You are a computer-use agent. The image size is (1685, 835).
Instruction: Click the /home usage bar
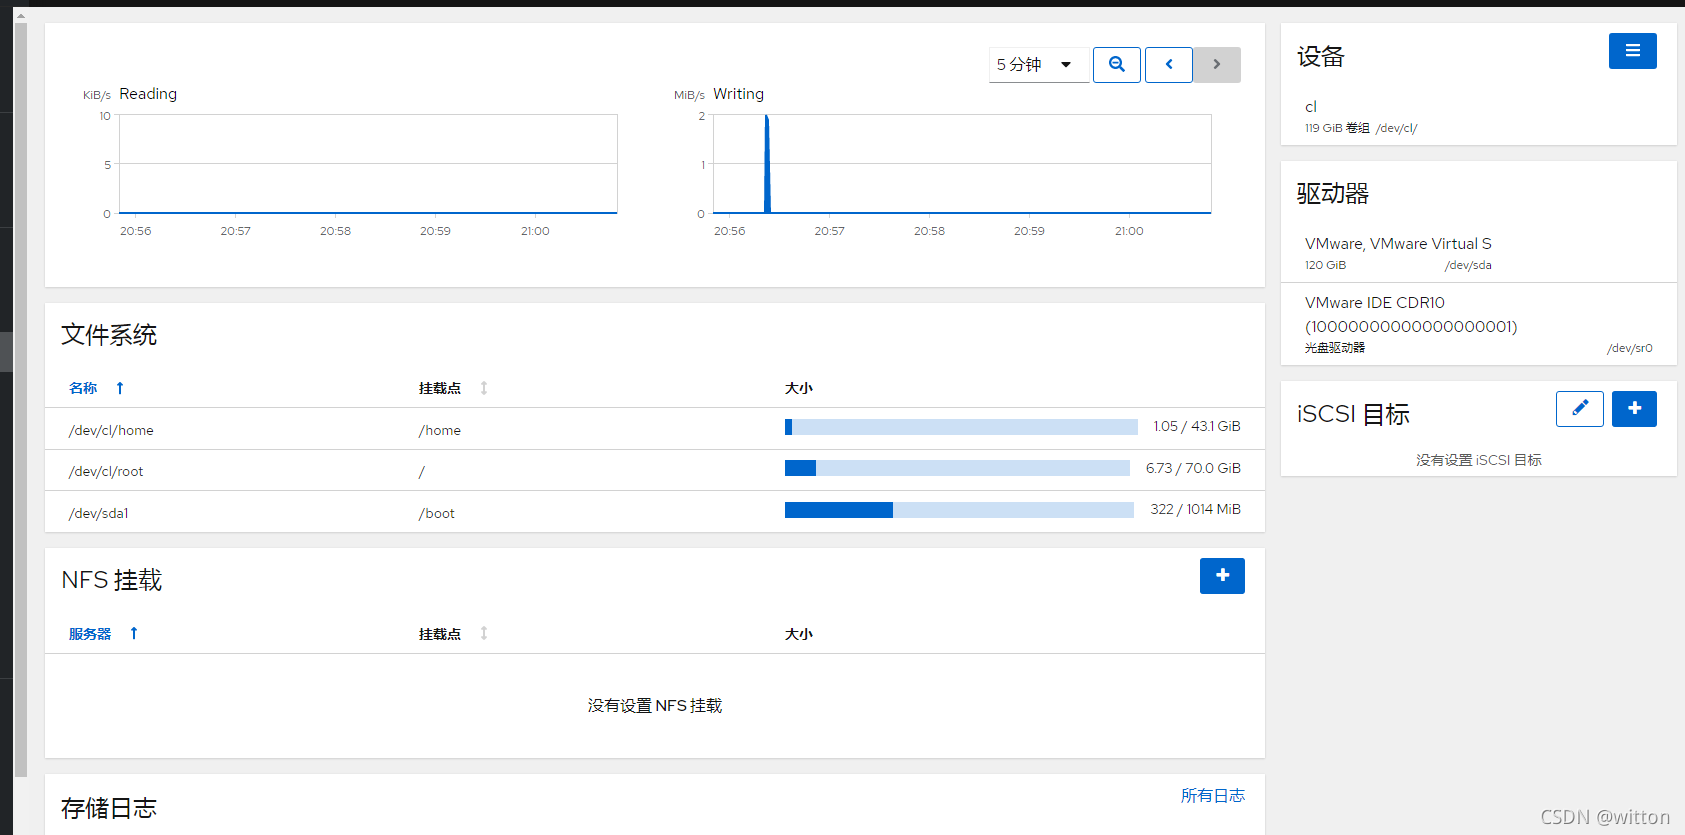click(961, 427)
